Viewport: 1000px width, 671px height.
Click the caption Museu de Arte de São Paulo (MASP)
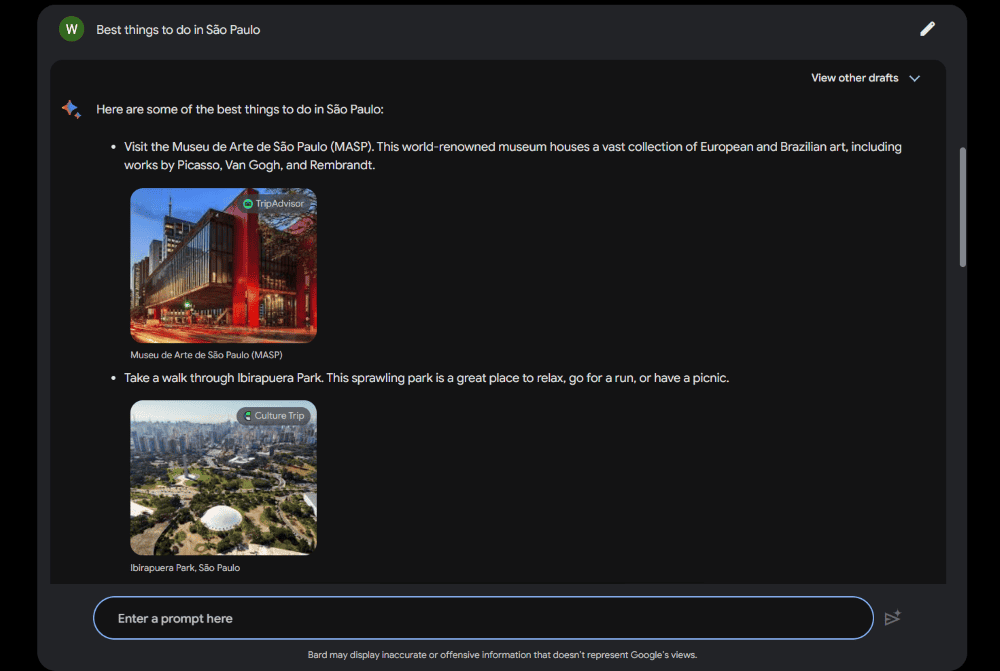206,355
